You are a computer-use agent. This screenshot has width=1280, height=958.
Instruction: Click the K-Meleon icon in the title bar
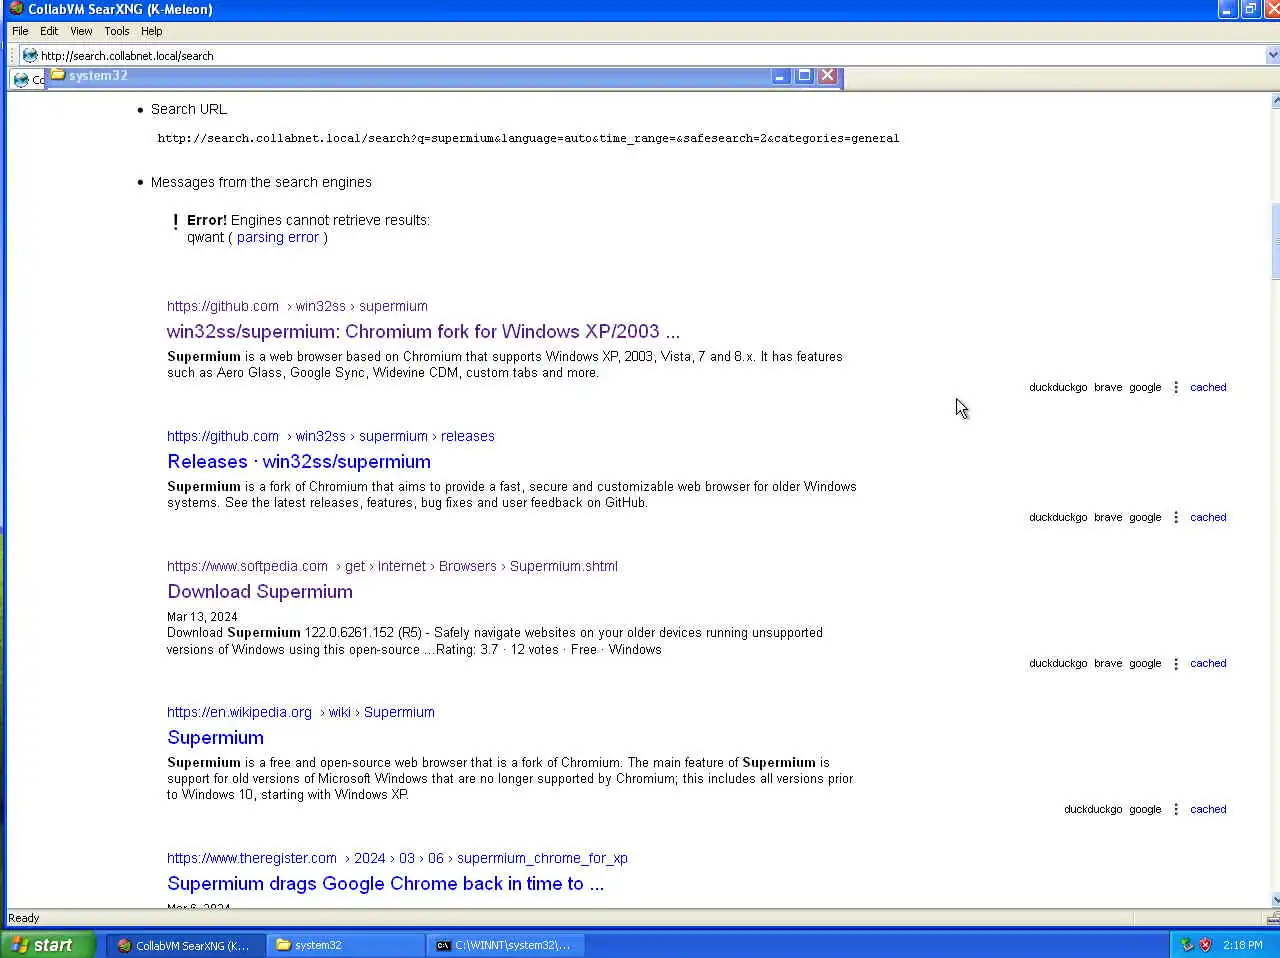(x=15, y=9)
